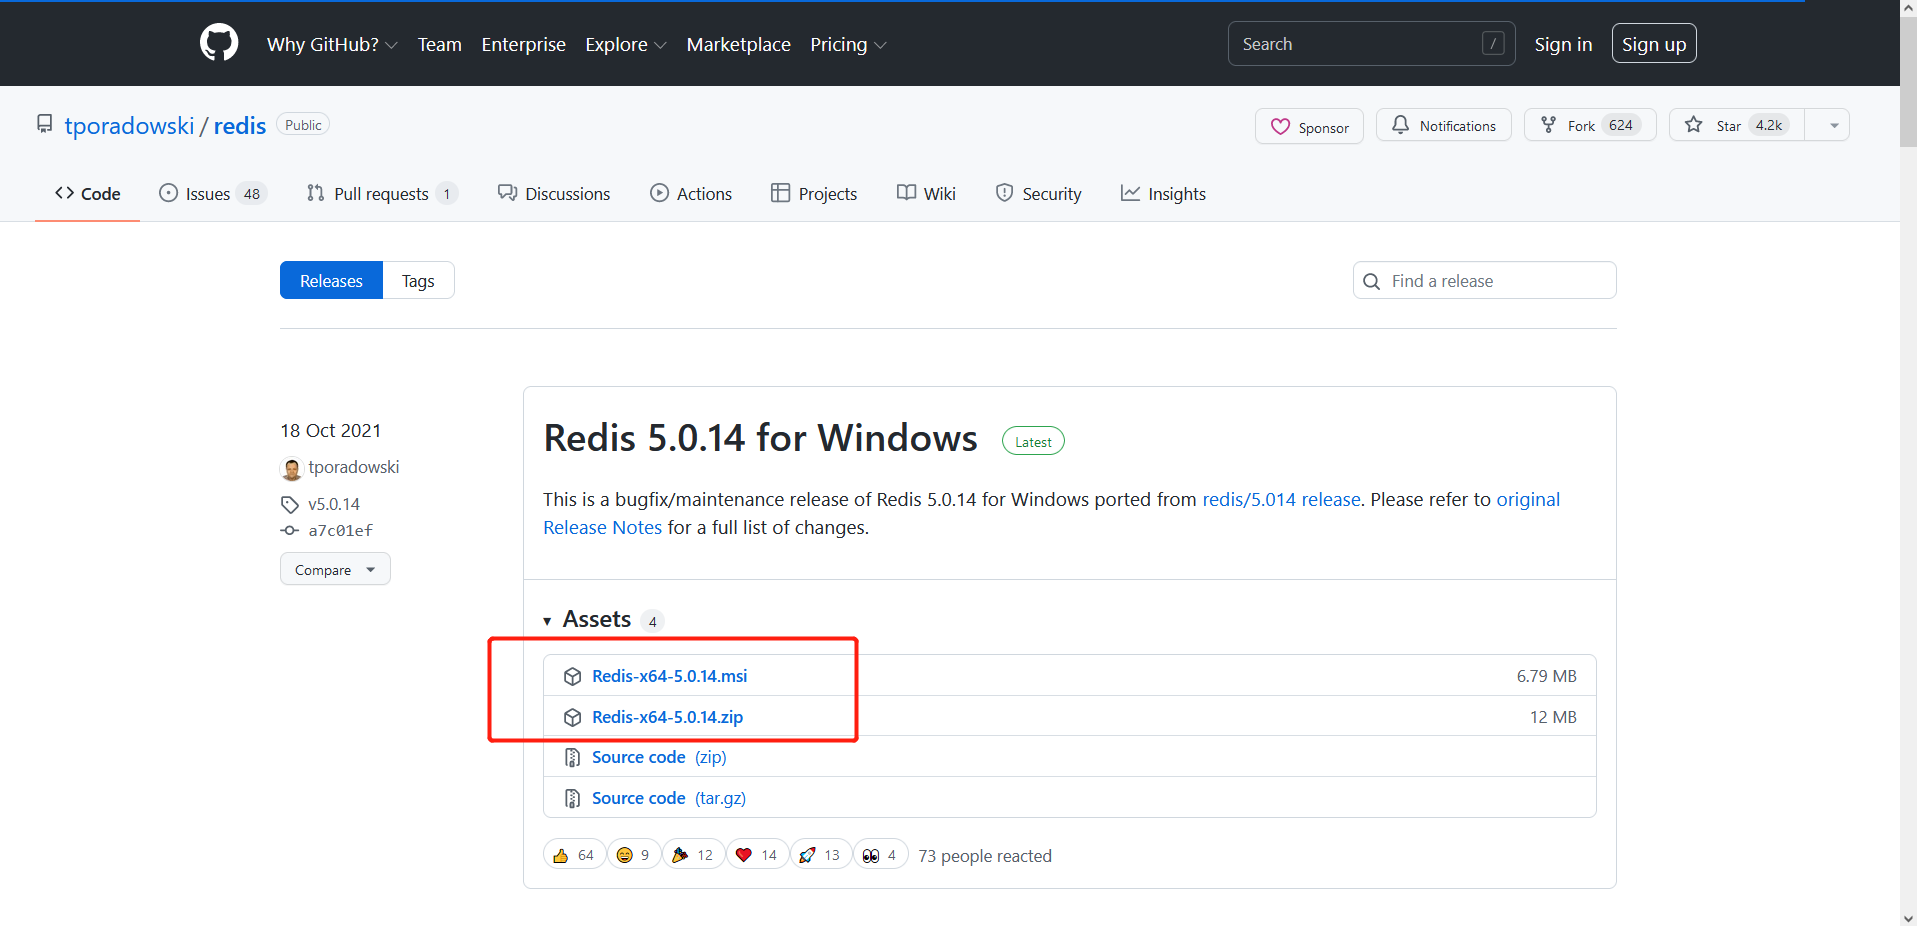Click the Star icon
Image resolution: width=1917 pixels, height=926 pixels.
point(1693,125)
